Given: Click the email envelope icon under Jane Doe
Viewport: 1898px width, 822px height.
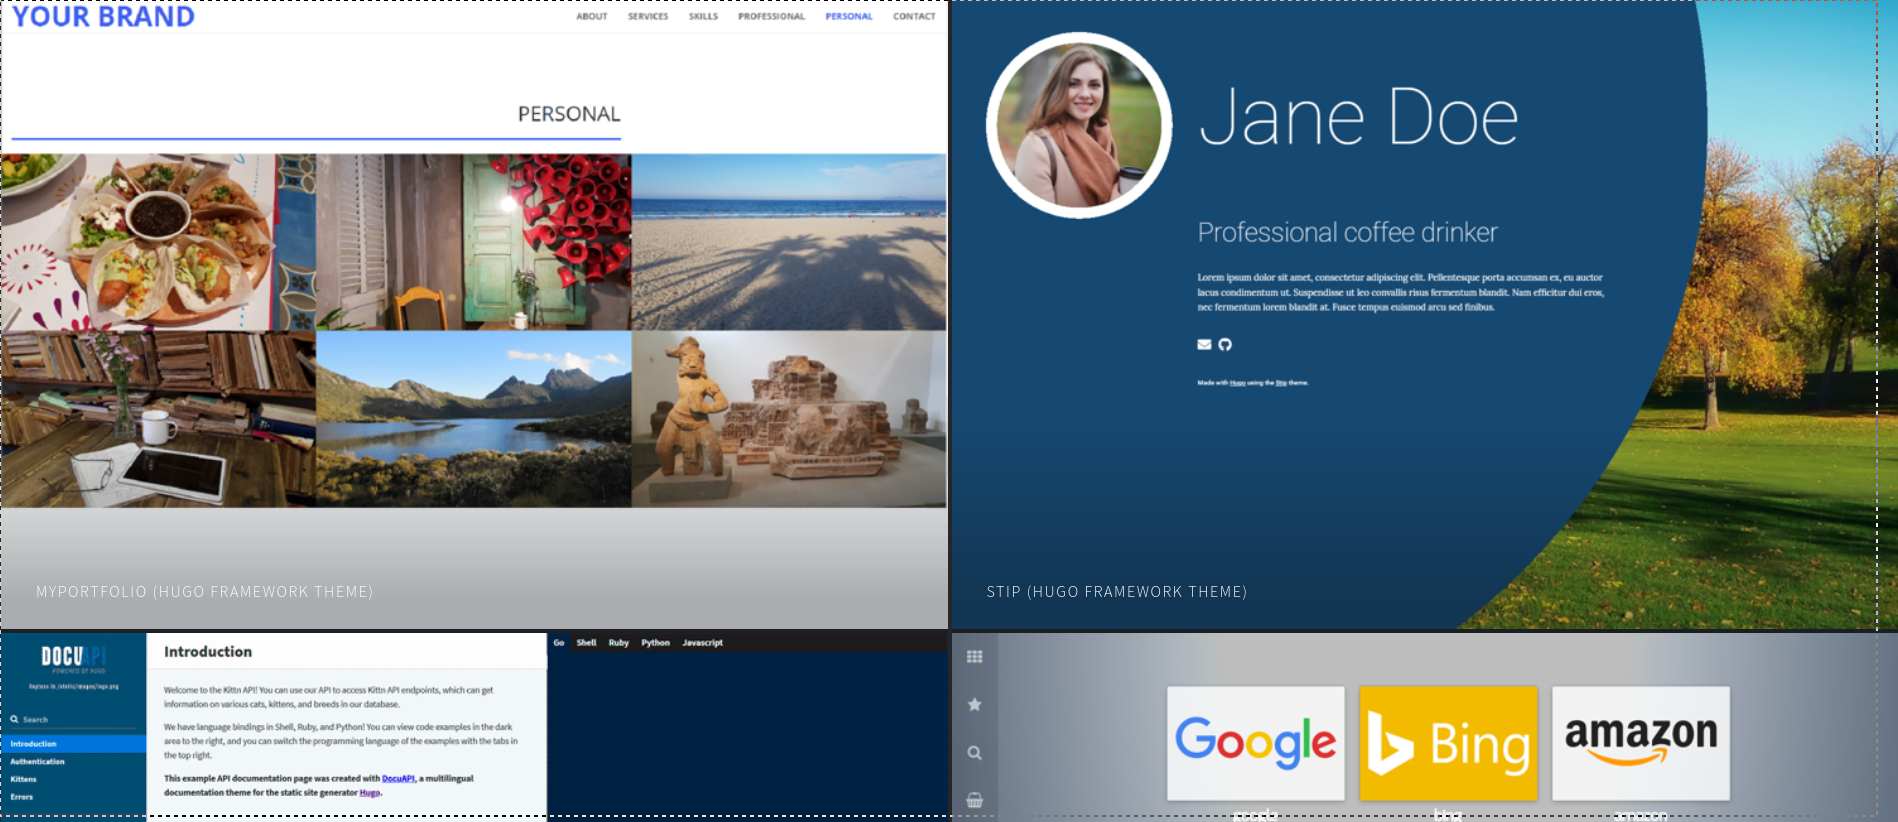Looking at the screenshot, I should (1204, 344).
